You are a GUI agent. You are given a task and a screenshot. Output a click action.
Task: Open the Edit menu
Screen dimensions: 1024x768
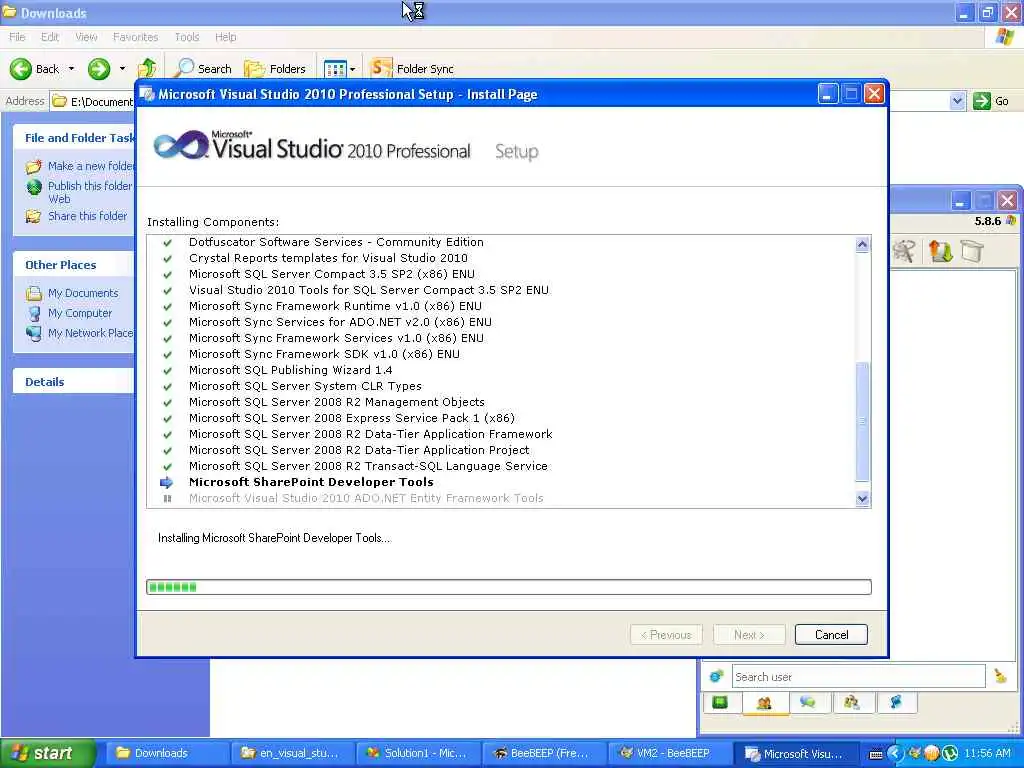[x=50, y=37]
